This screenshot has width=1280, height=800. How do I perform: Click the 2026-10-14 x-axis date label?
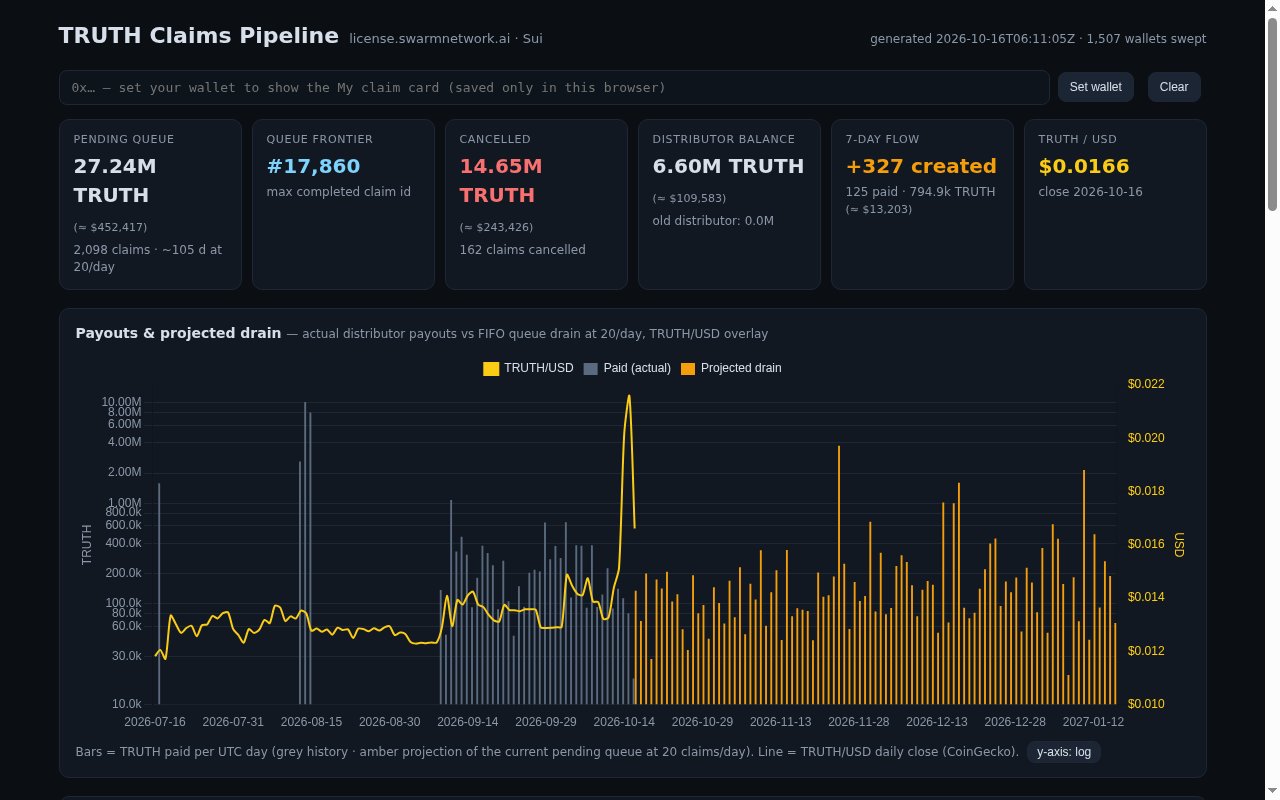pos(624,722)
